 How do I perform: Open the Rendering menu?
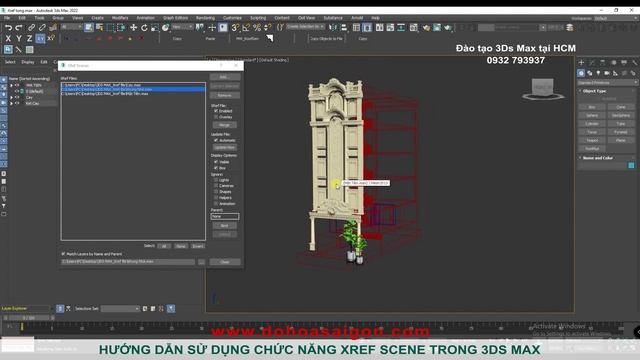(x=205, y=18)
